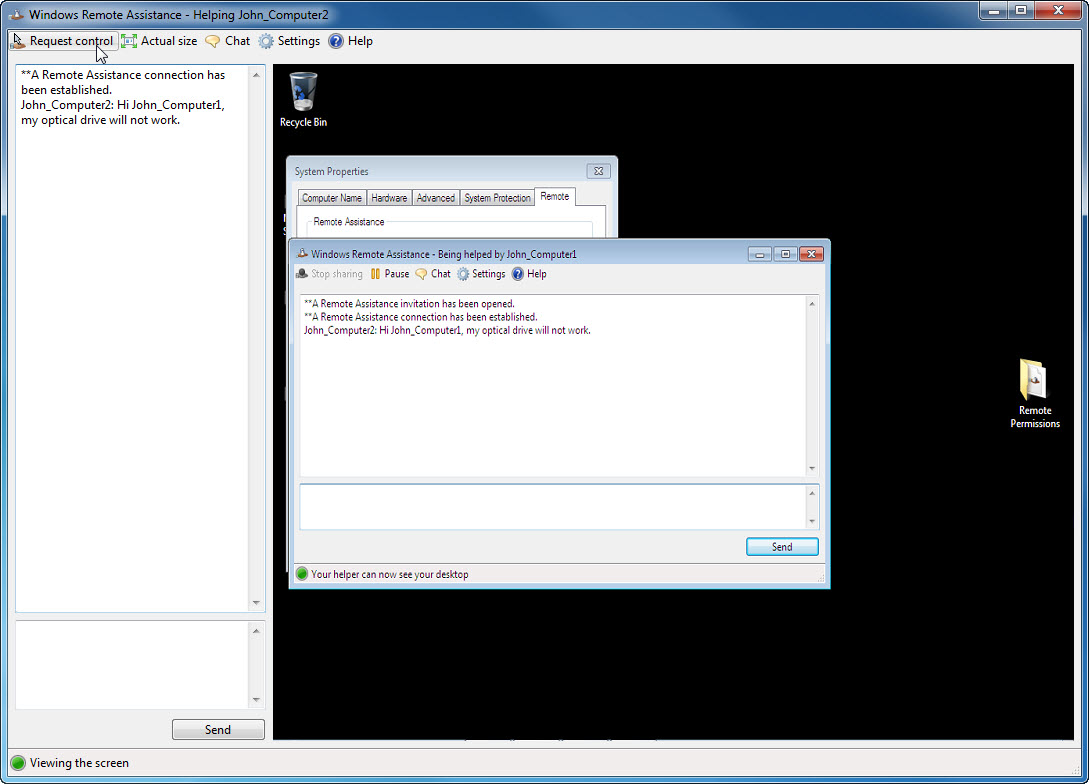This screenshot has height=784, width=1089.
Task: Click 'Your helper can now see your desktop' text
Action: 390,574
